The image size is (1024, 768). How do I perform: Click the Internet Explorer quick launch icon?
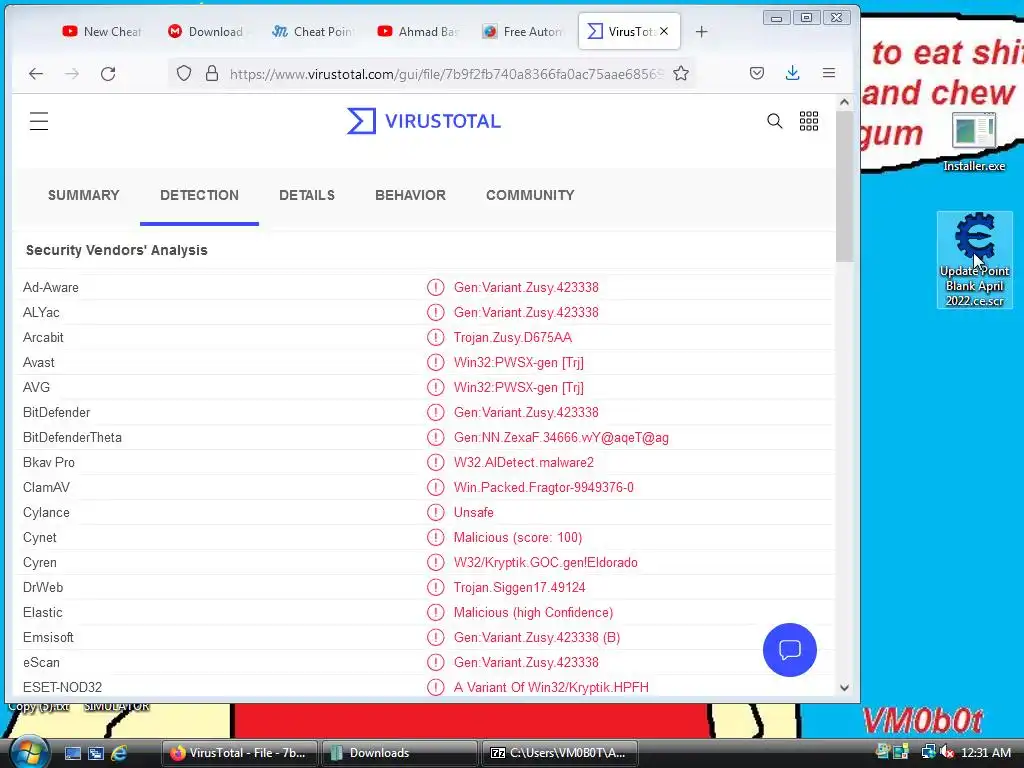(119, 753)
